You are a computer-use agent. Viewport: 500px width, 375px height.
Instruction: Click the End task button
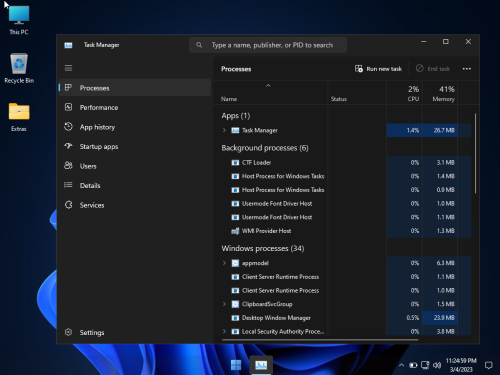433,69
